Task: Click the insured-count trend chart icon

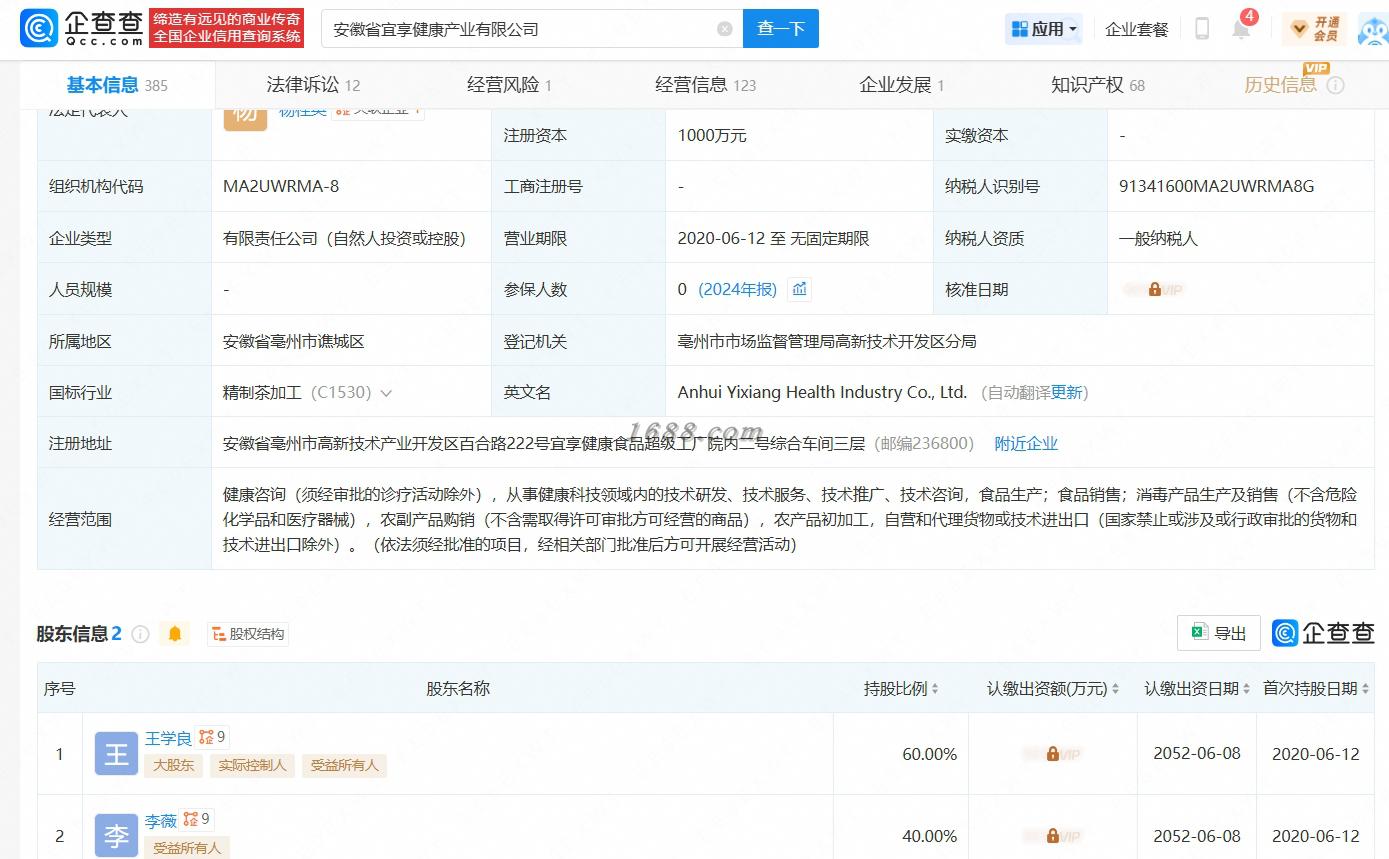Action: [x=799, y=289]
